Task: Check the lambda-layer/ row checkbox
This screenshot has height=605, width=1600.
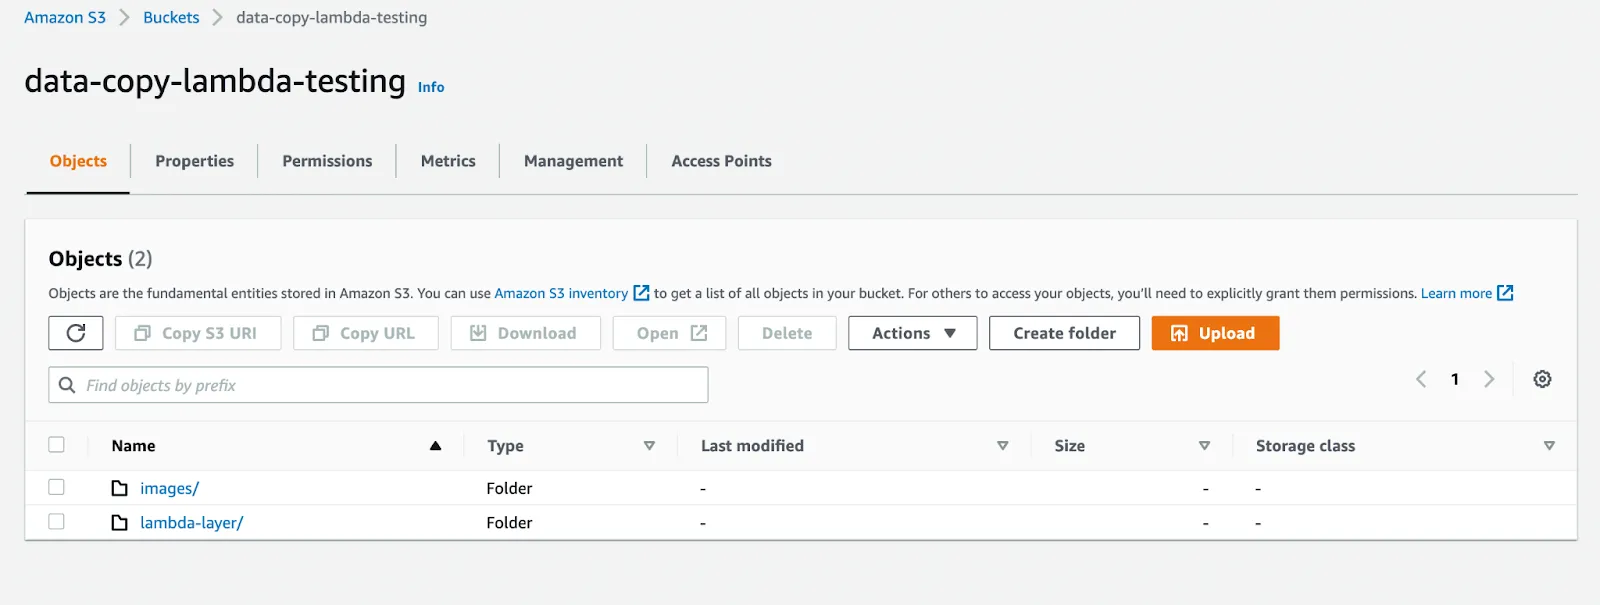Action: tap(57, 521)
